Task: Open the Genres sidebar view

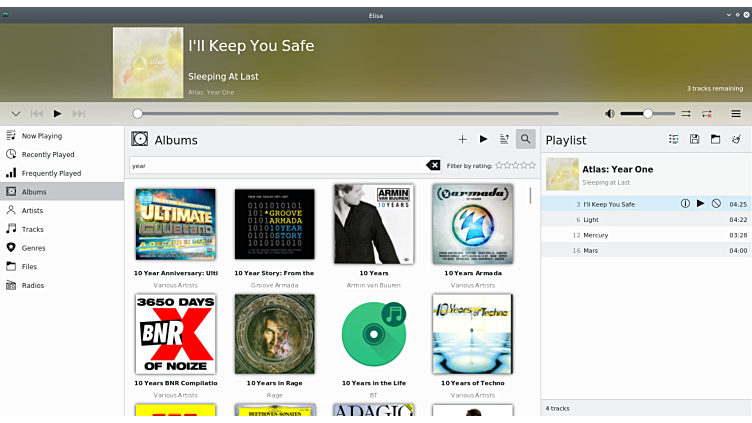Action: (33, 247)
